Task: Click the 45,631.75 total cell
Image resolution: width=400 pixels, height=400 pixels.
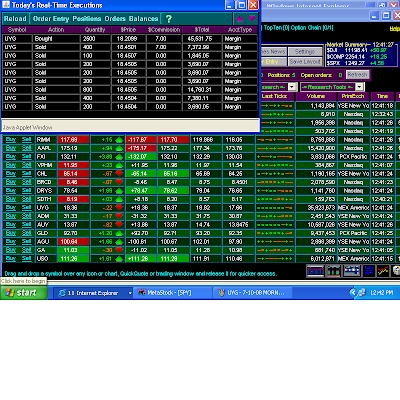Action: click(x=201, y=39)
